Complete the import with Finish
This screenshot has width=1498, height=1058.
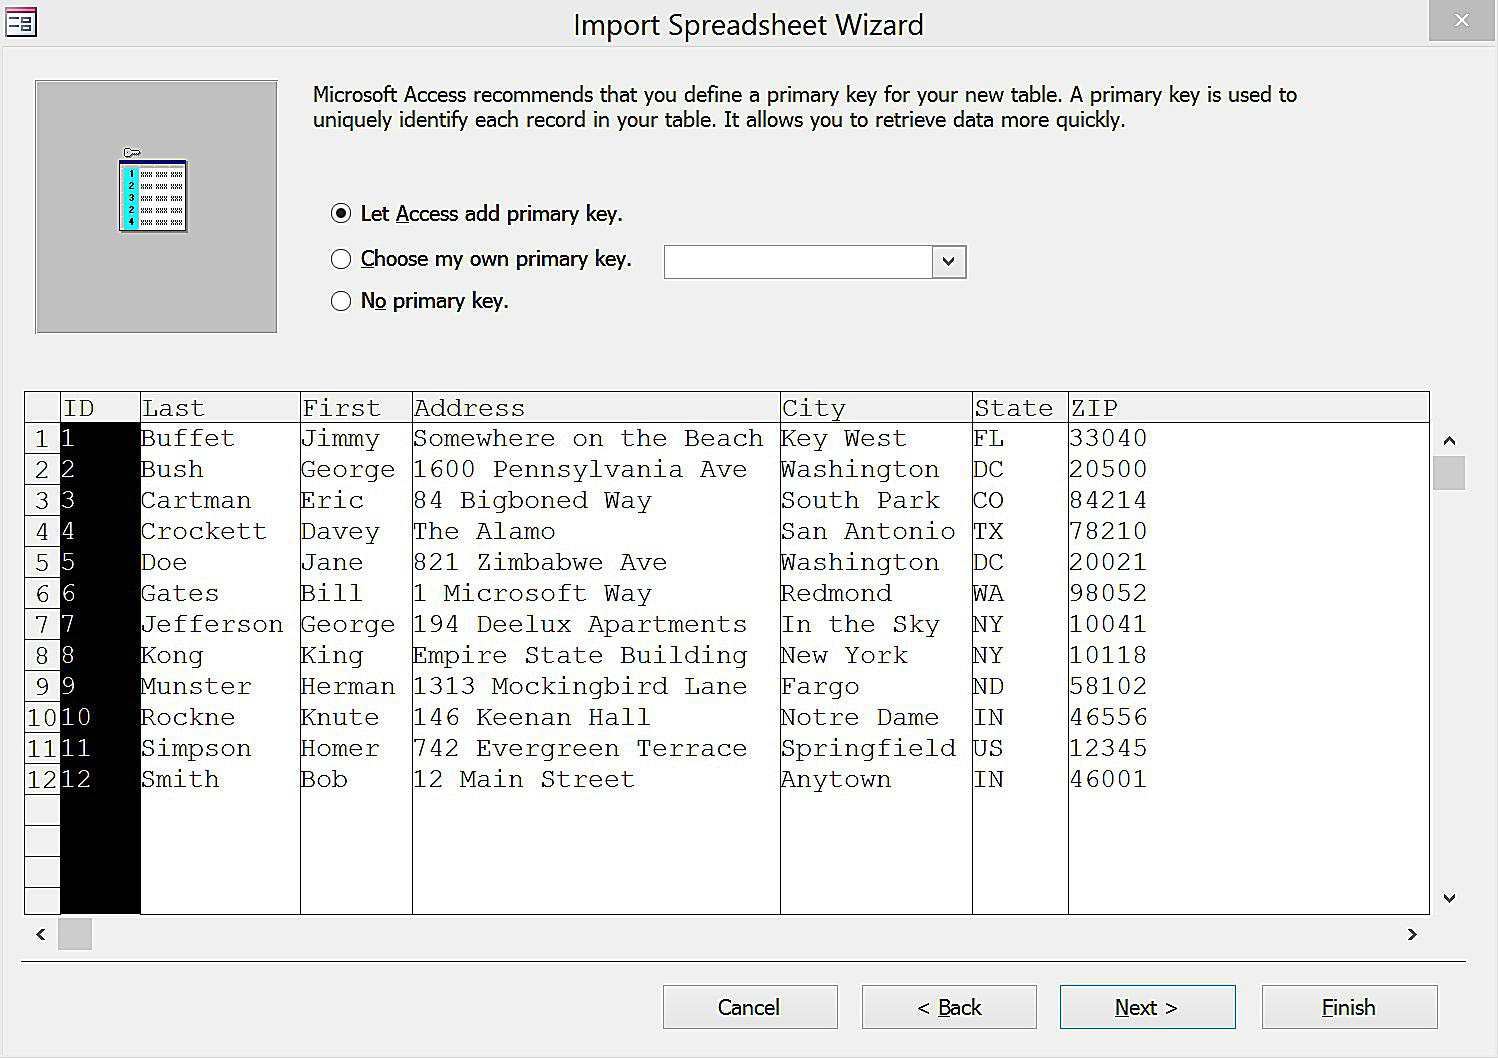[x=1347, y=1007]
